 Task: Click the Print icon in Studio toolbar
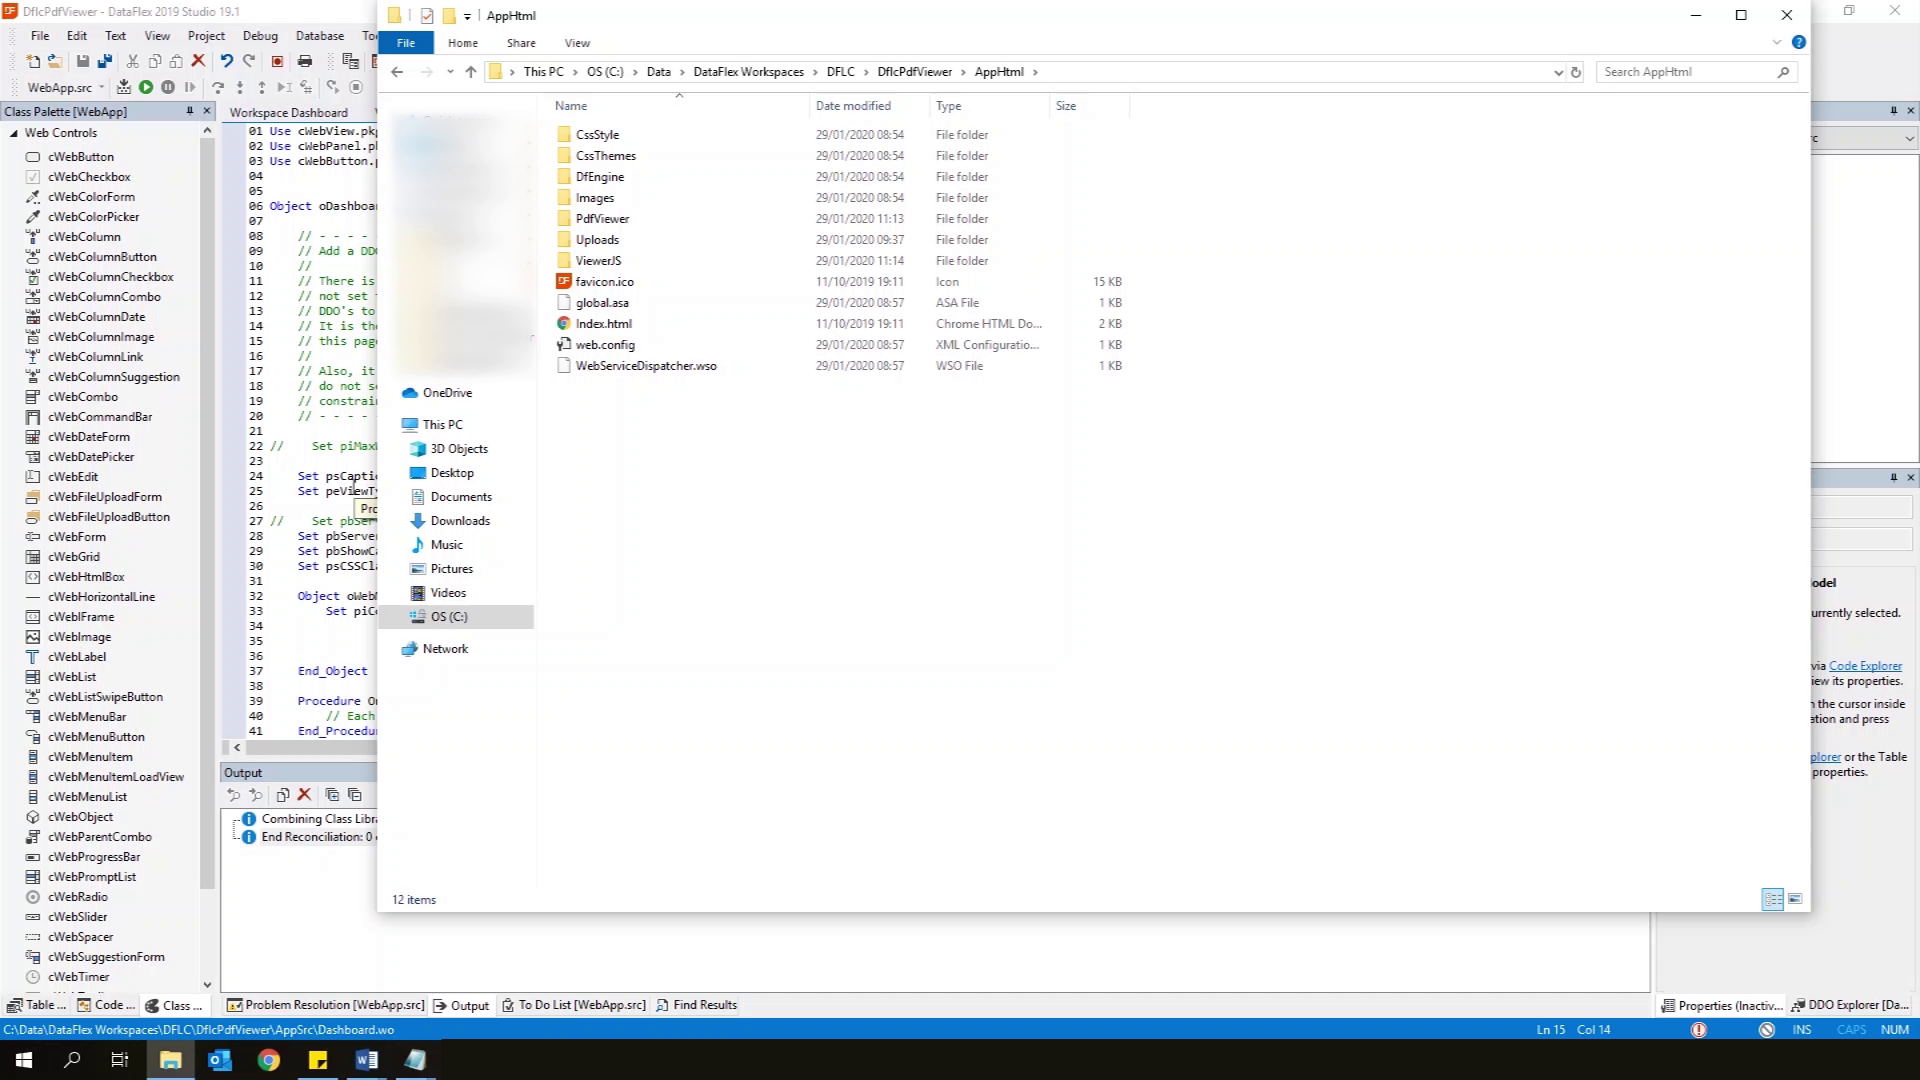[305, 61]
